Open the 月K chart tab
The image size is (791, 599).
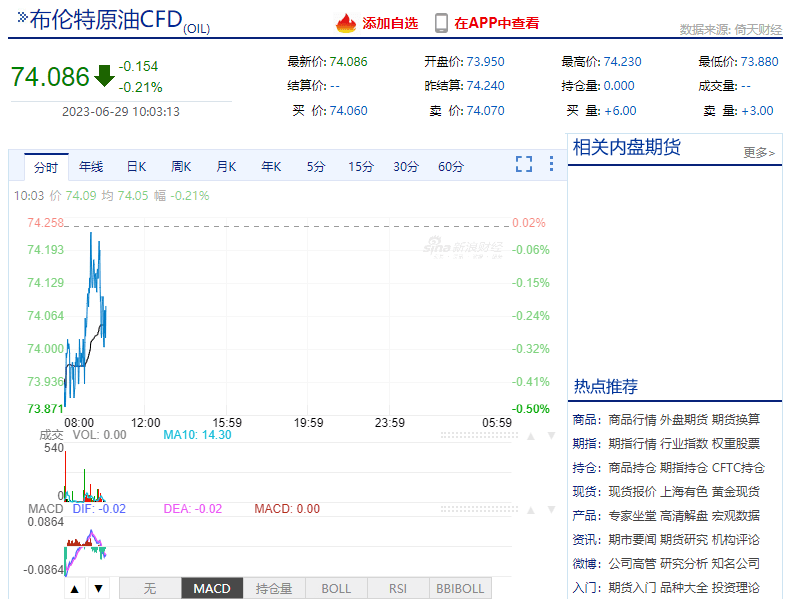[226, 167]
